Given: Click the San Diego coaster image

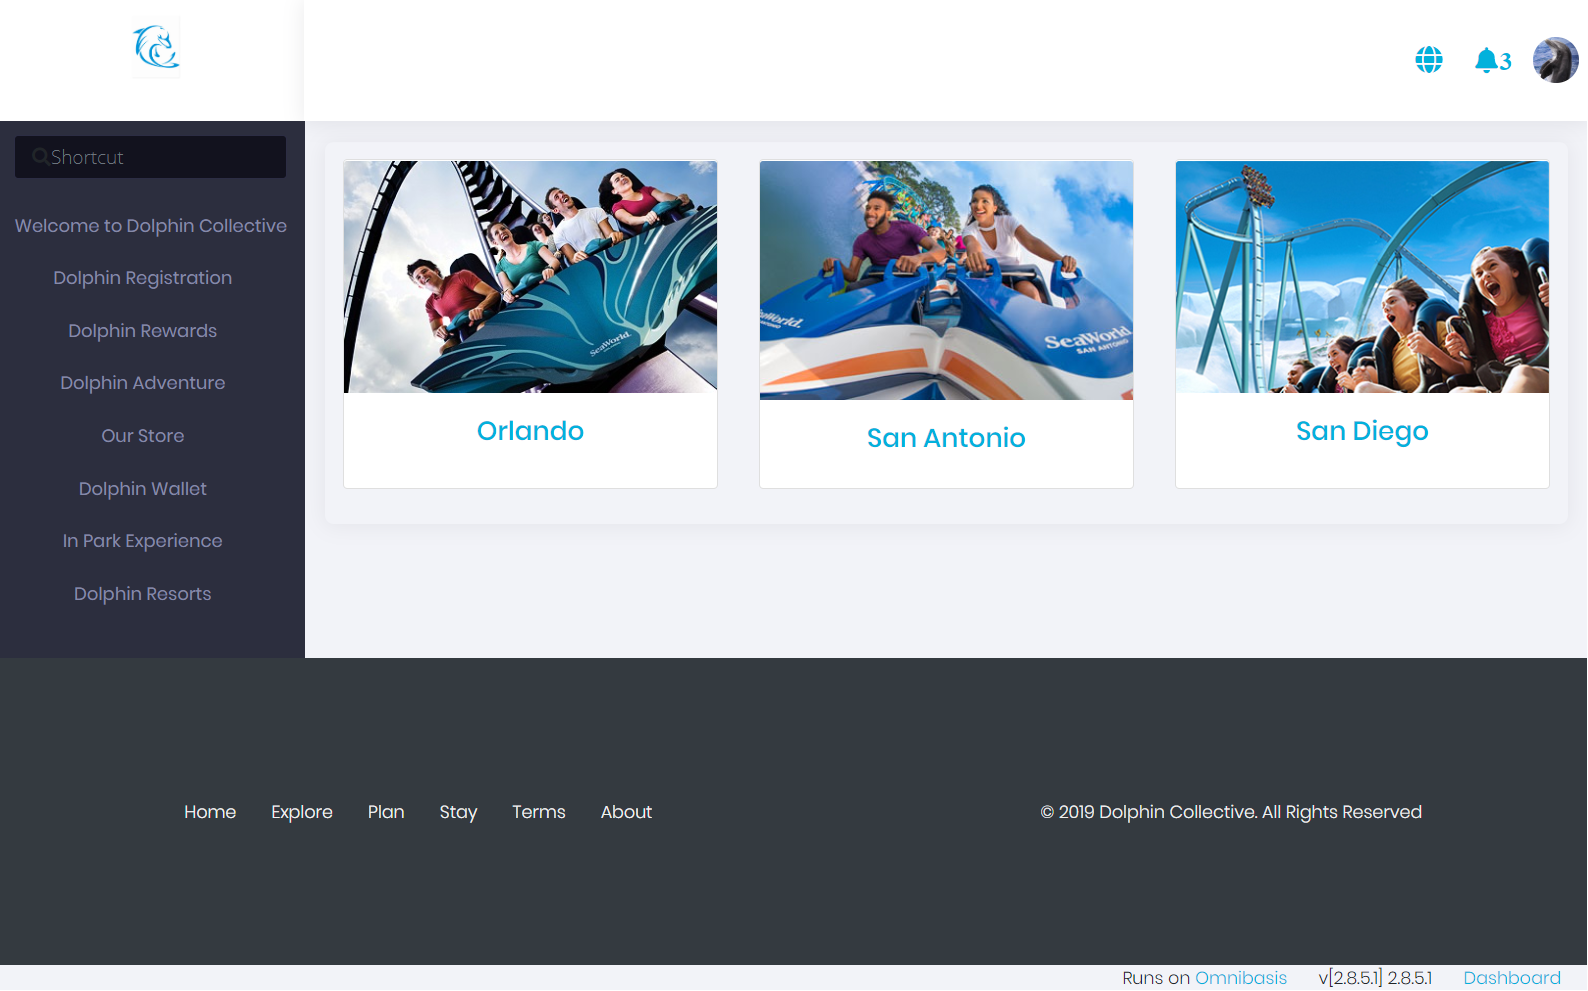Looking at the screenshot, I should 1362,277.
